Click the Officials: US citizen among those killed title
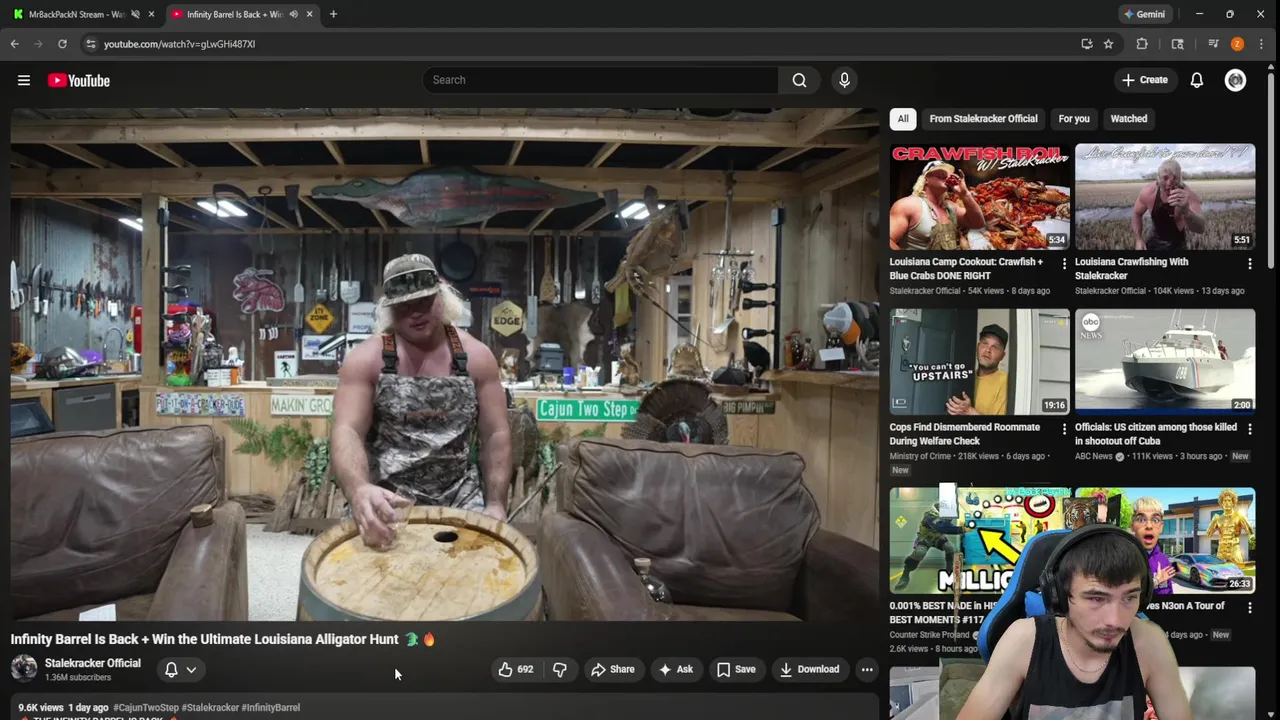Image resolution: width=1280 pixels, height=720 pixels. click(x=1156, y=434)
